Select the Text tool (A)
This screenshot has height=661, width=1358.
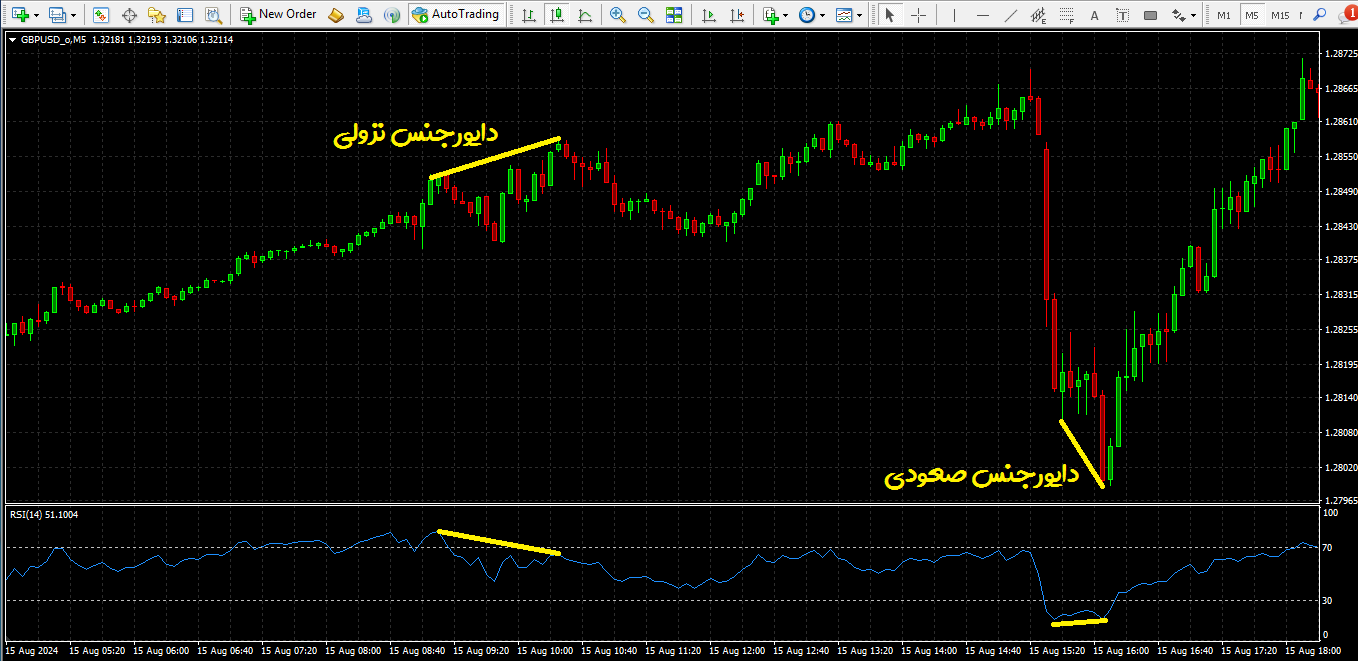1094,15
